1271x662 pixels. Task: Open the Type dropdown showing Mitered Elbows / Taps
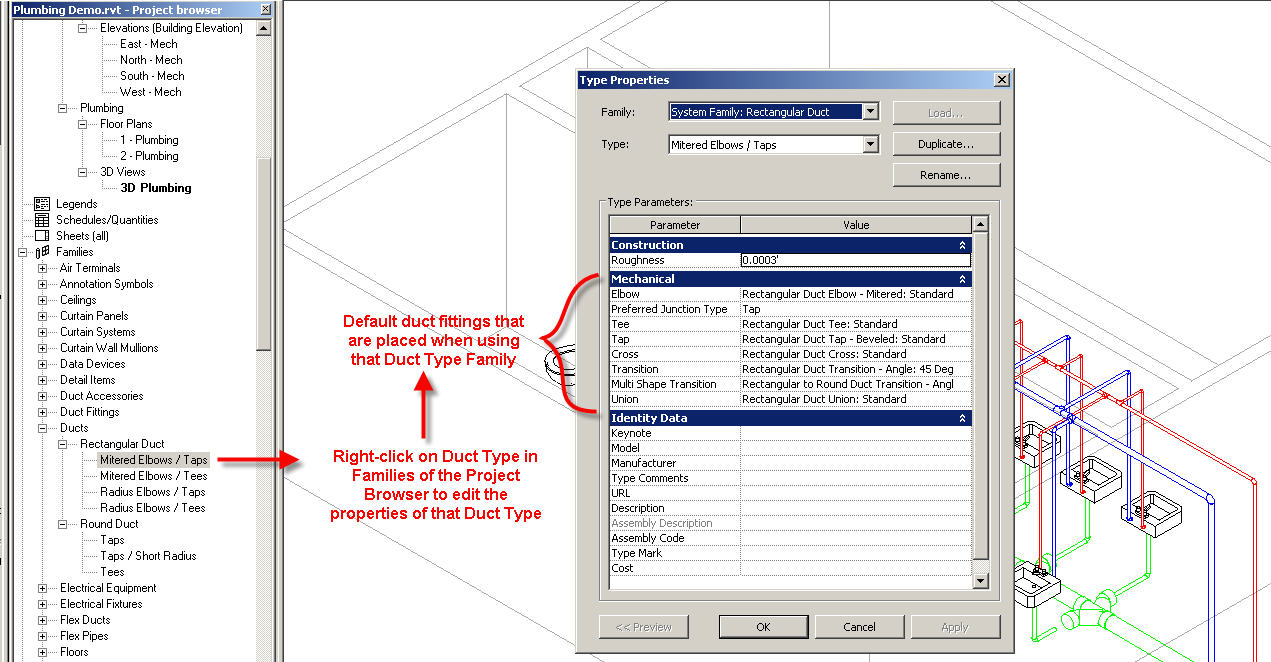pyautogui.click(x=870, y=145)
